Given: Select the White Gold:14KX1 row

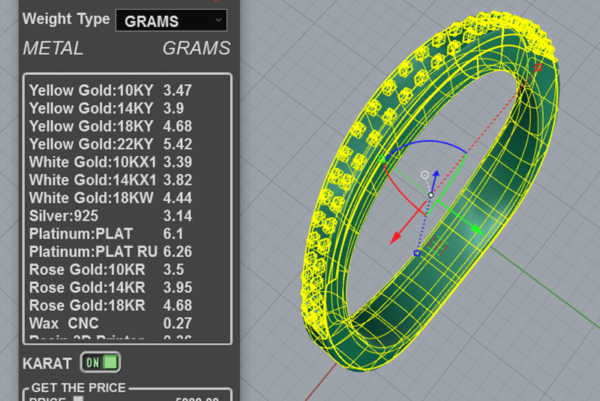Looking at the screenshot, I should pyautogui.click(x=127, y=180).
